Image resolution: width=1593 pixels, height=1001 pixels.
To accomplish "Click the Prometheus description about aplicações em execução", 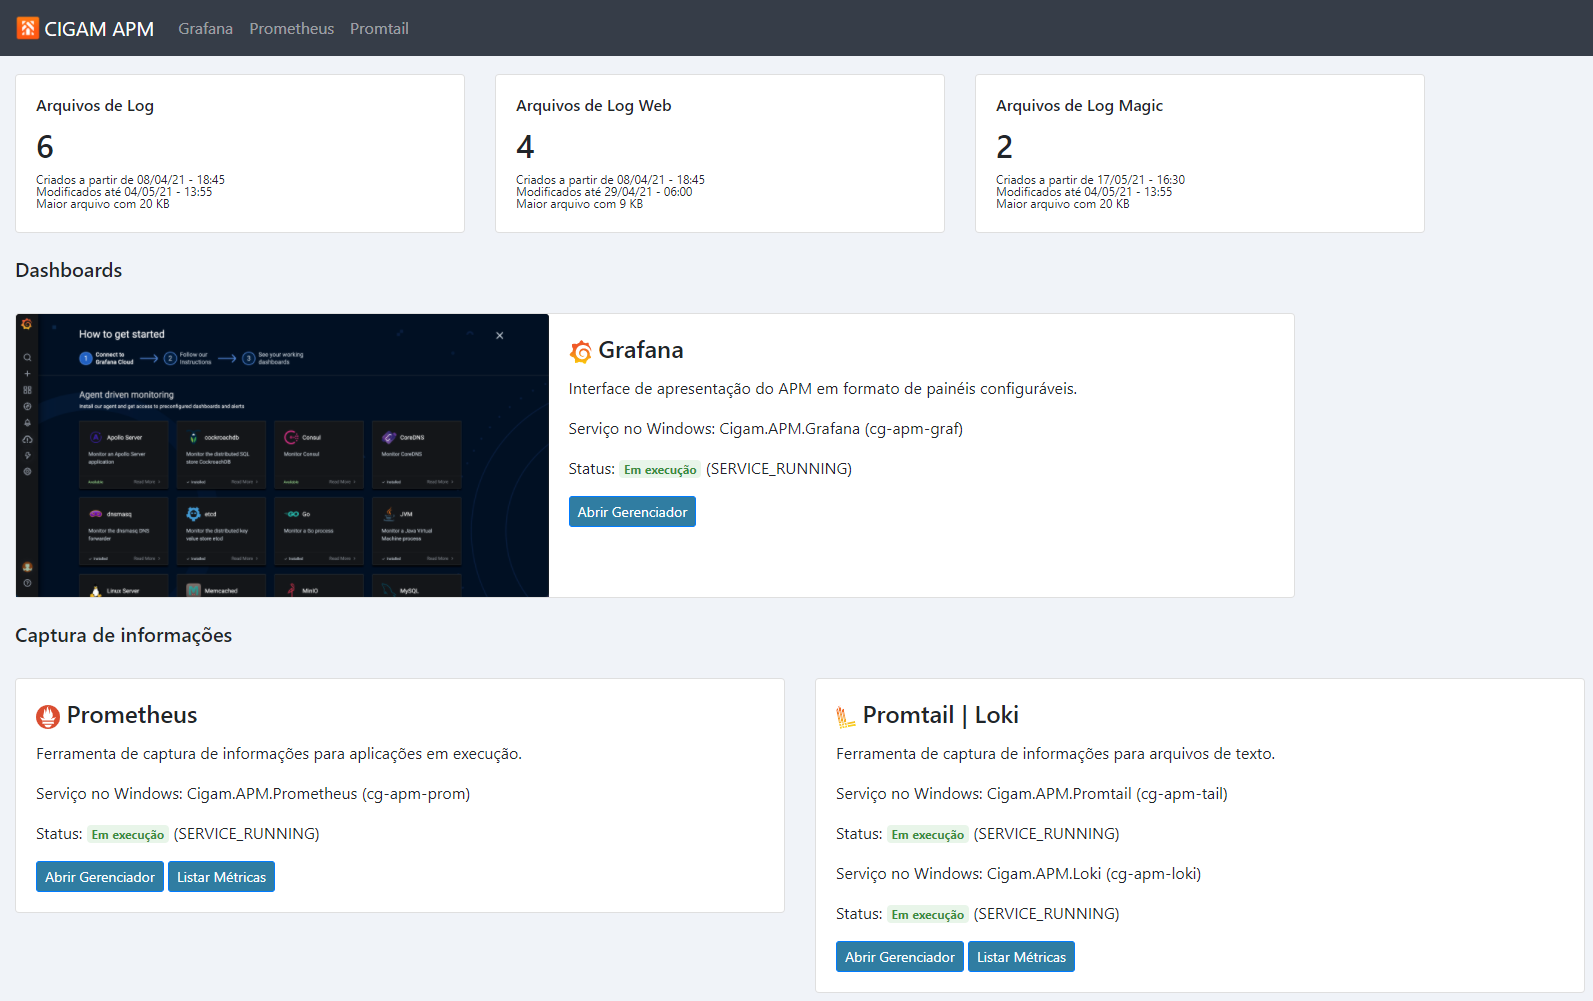I will pyautogui.click(x=279, y=754).
